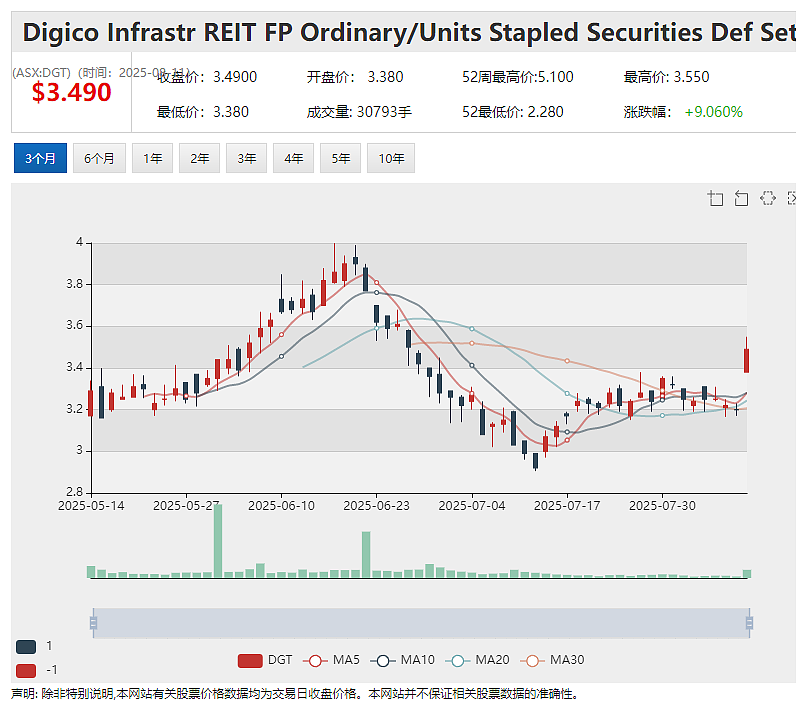Click the 2025-07-17 x-axis date label

[567, 506]
